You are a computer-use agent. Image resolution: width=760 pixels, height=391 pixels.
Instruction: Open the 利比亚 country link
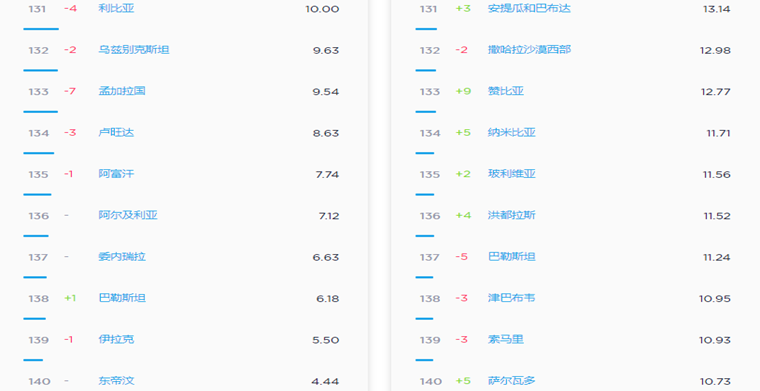tap(116, 8)
